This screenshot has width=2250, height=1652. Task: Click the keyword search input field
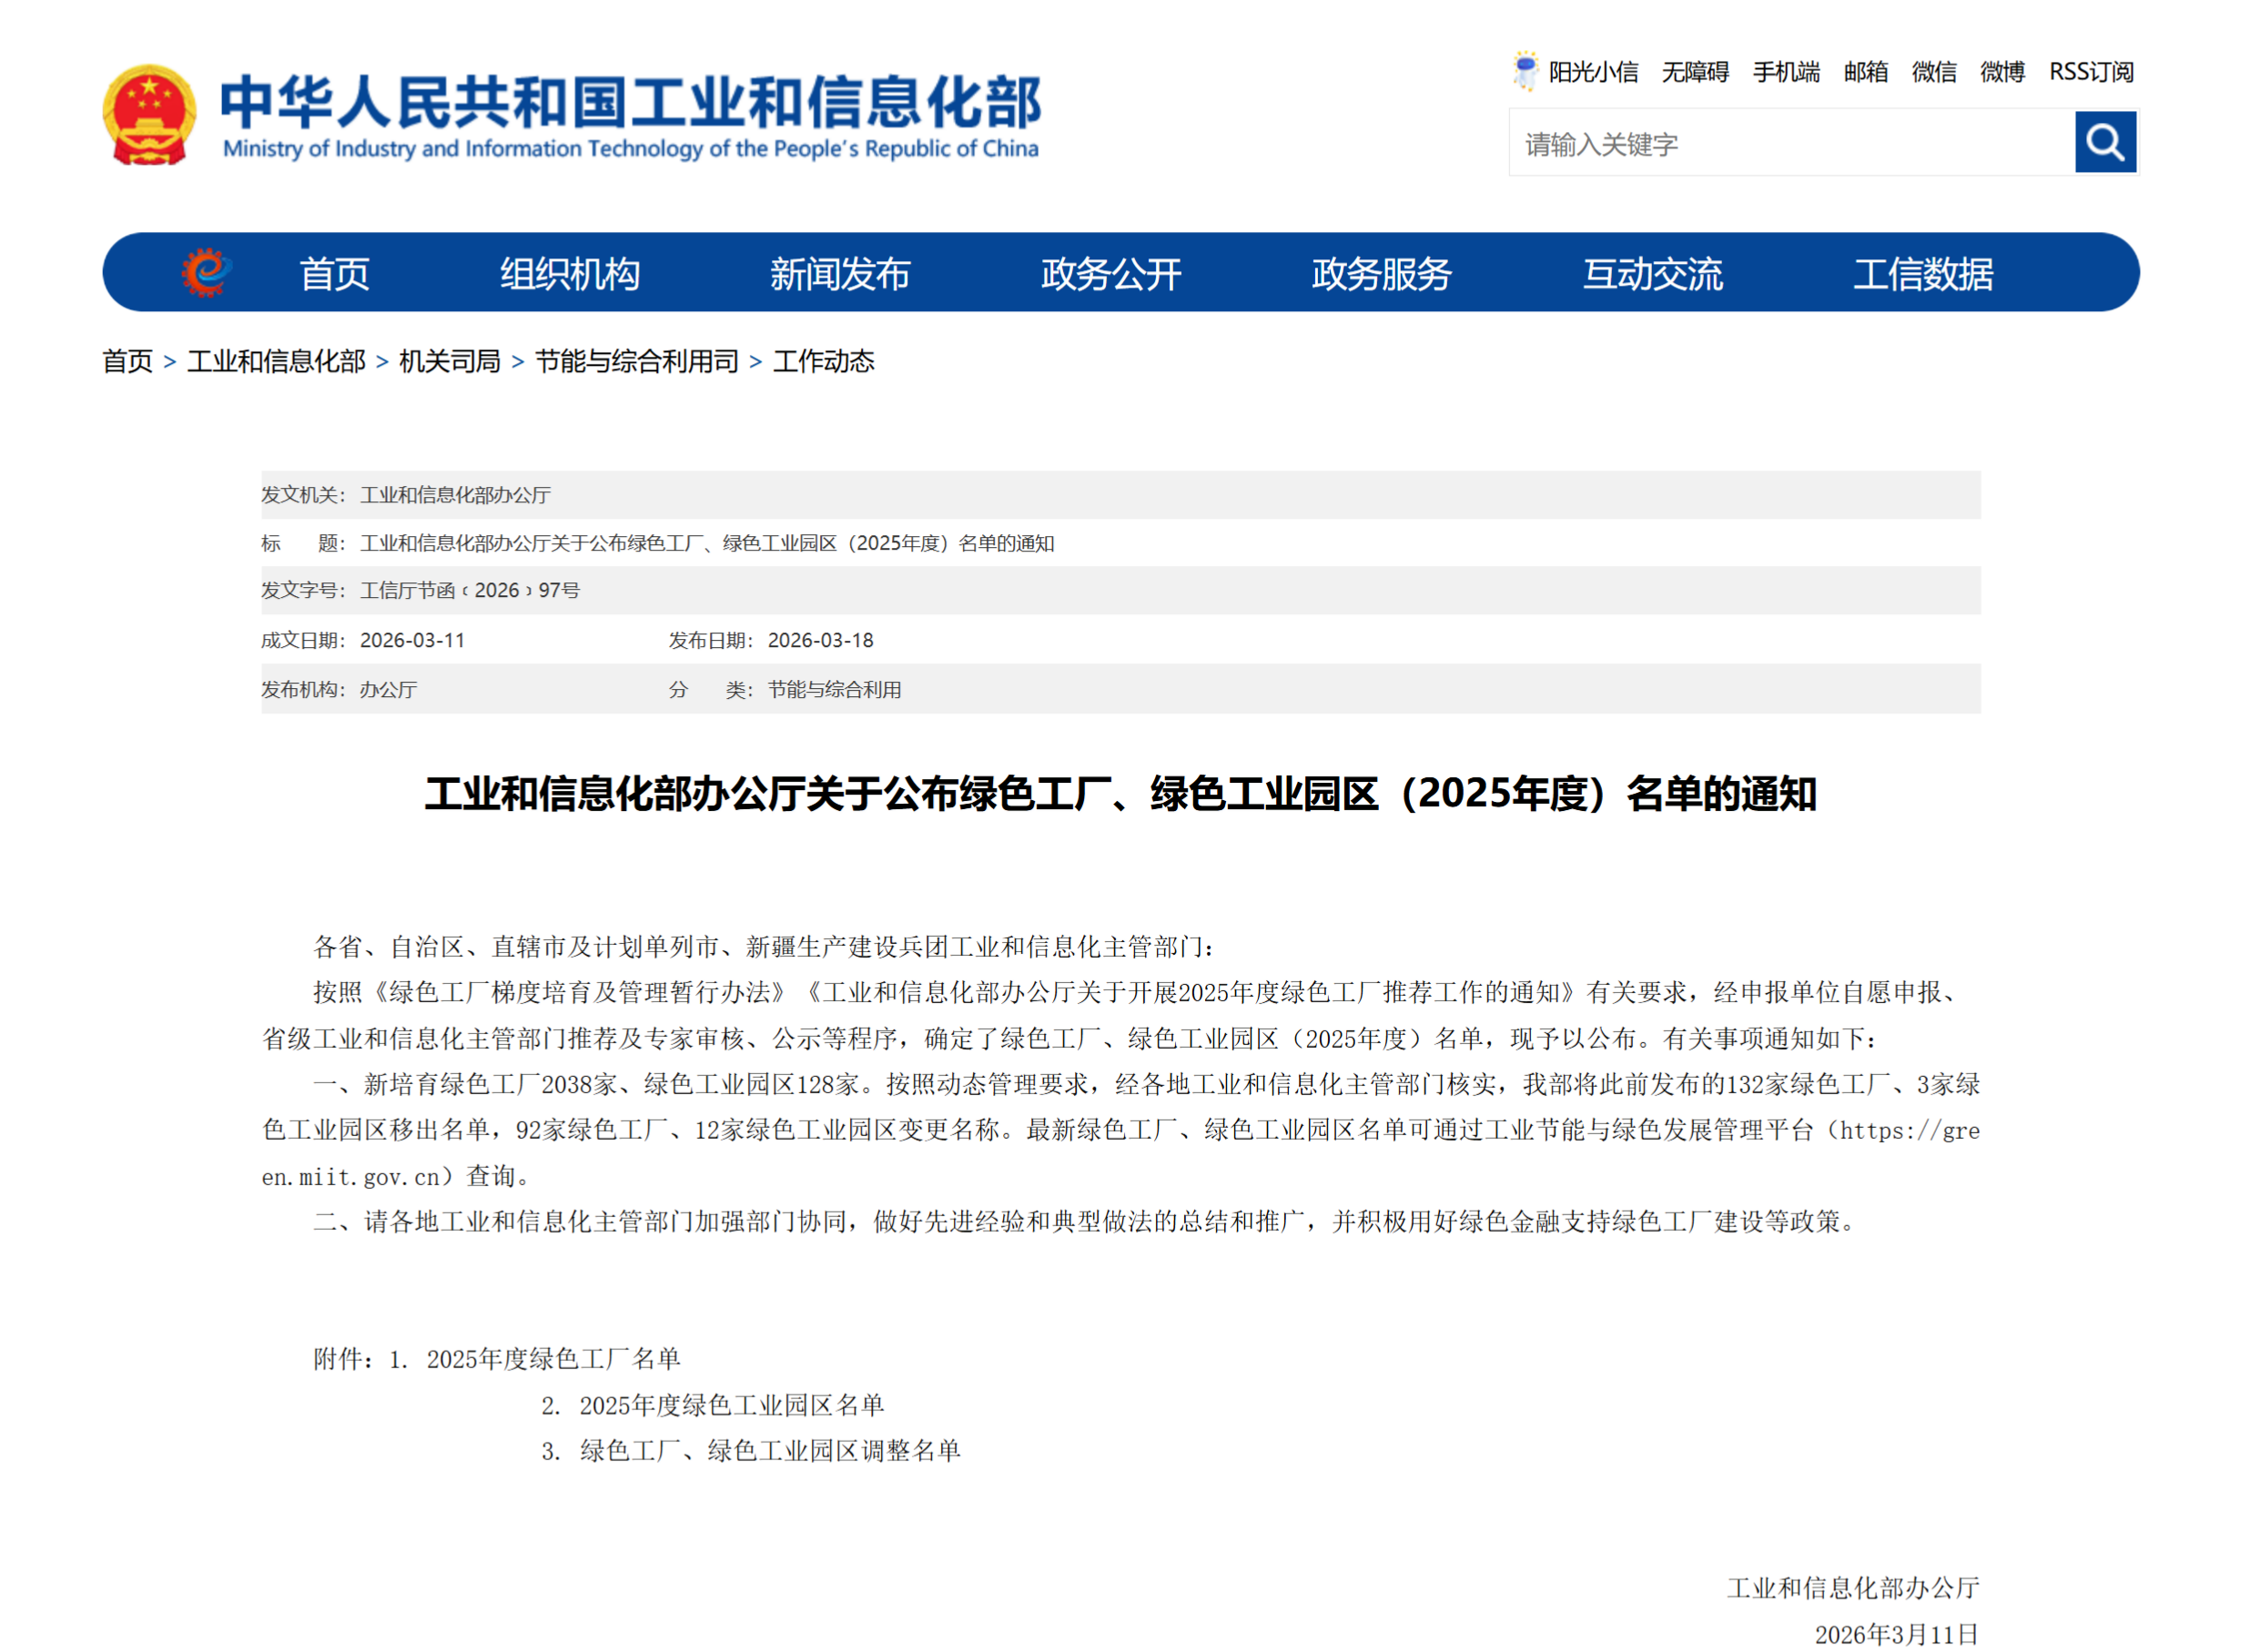coord(1790,144)
